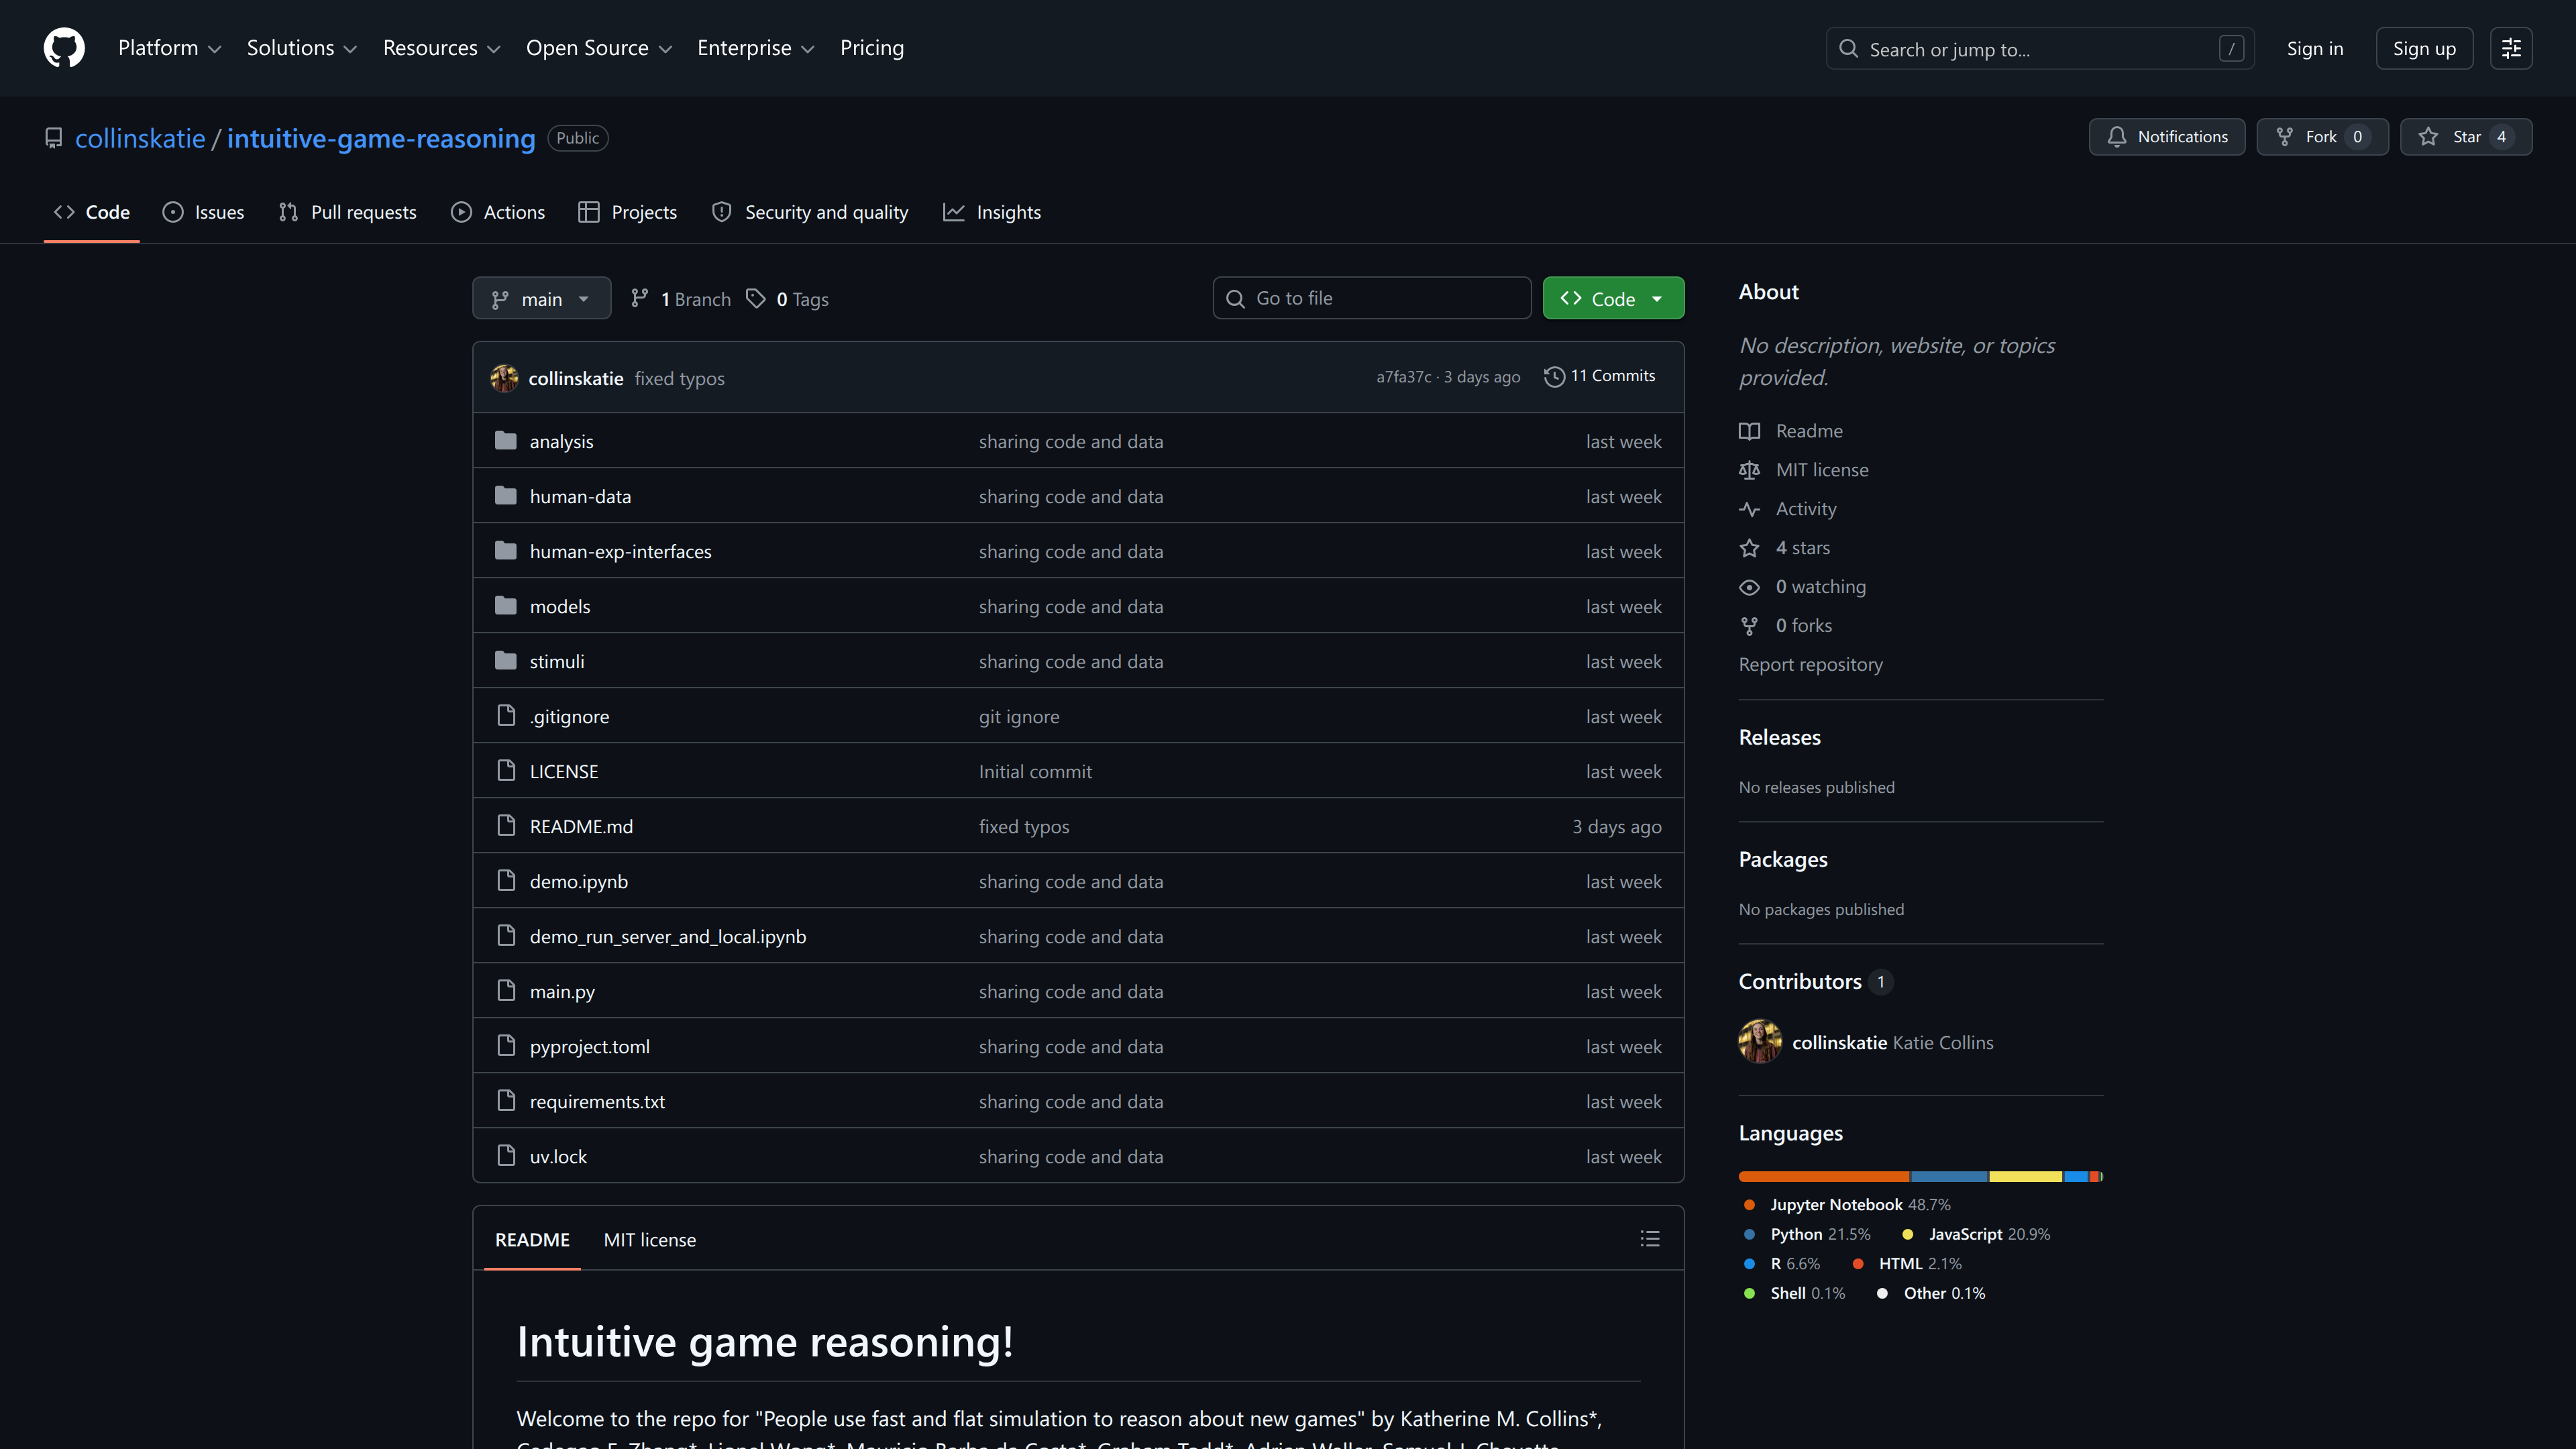The height and width of the screenshot is (1449, 2576).
Task: Click the Sign up button
Action: [x=2424, y=48]
